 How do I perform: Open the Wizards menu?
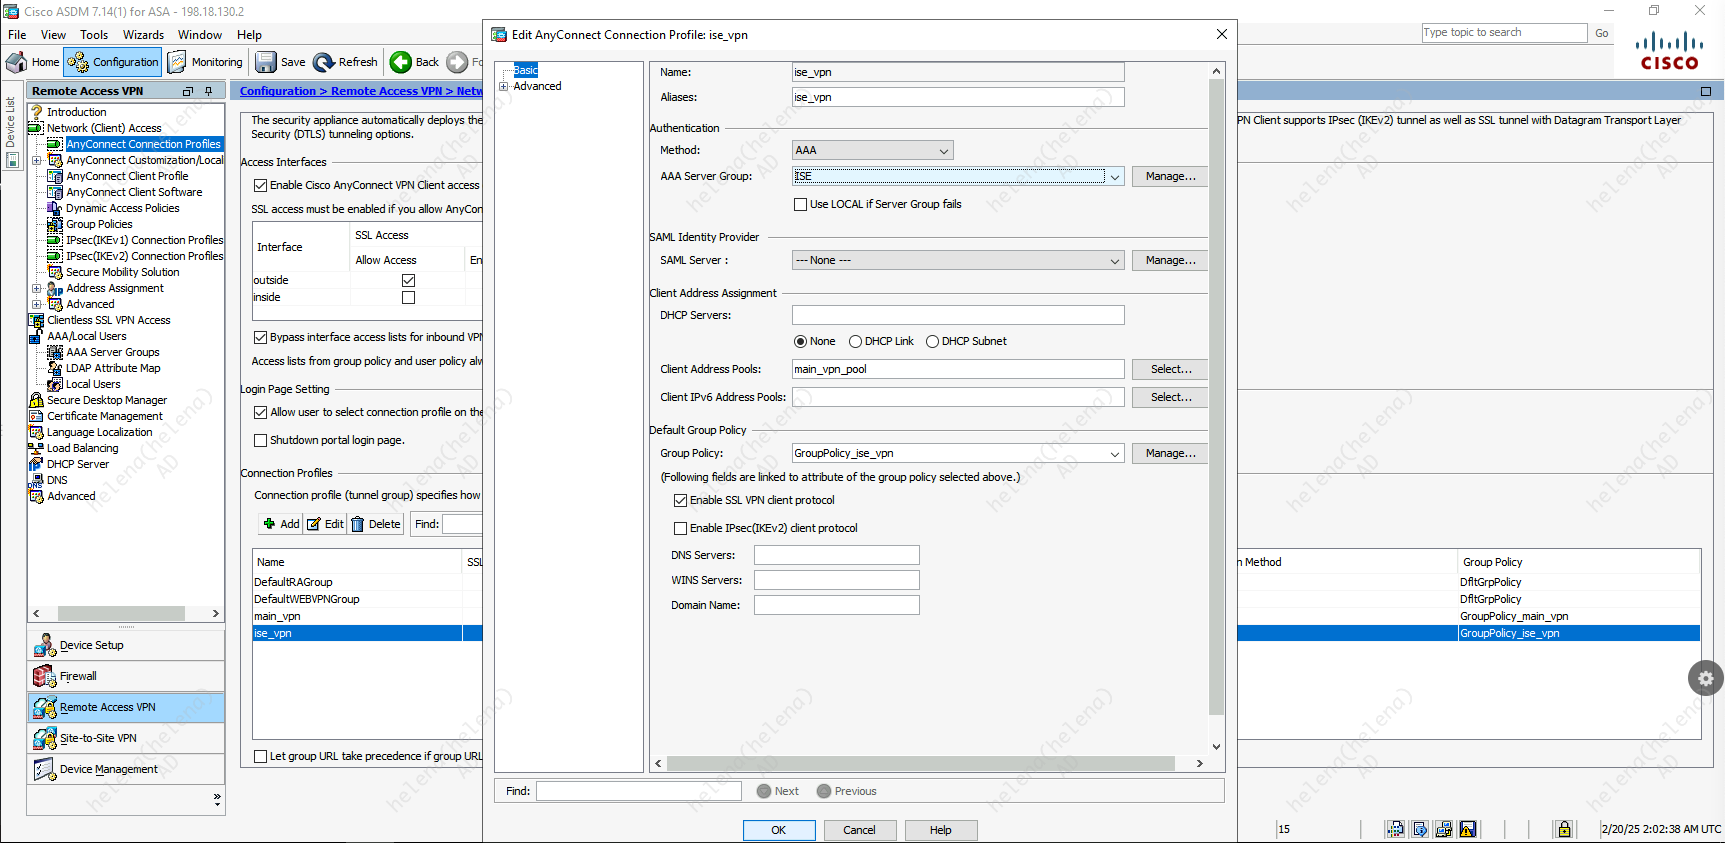click(x=143, y=35)
